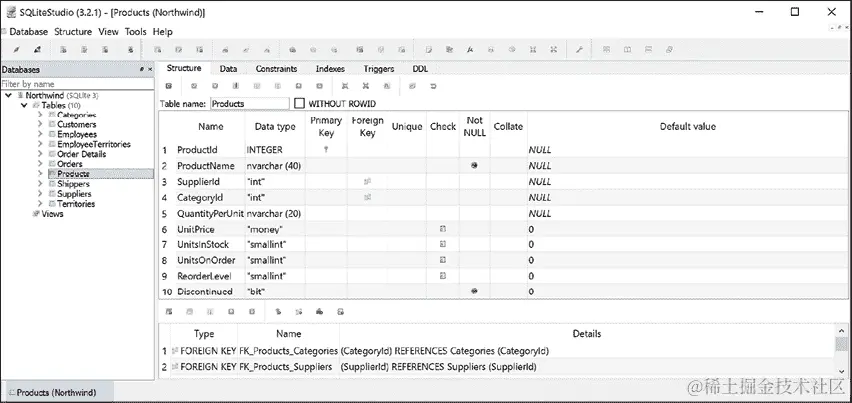Switch to the Triggers tab

tap(379, 69)
